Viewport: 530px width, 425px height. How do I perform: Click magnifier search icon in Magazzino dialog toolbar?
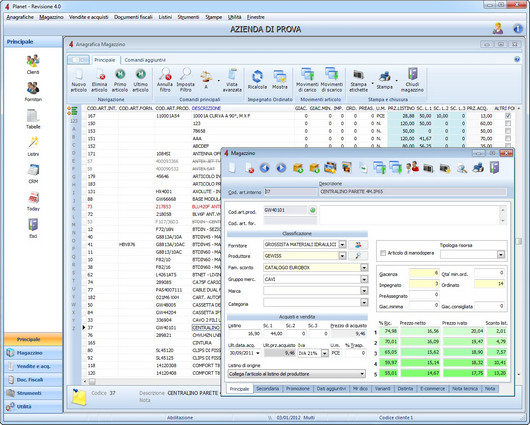click(462, 168)
